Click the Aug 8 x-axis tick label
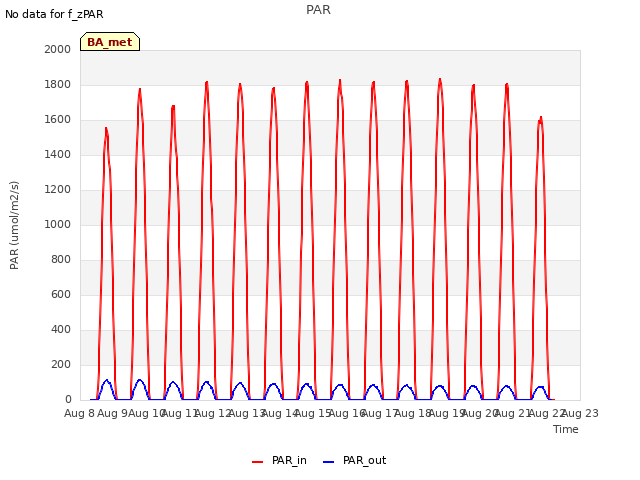This screenshot has height=480, width=640. pyautogui.click(x=79, y=413)
